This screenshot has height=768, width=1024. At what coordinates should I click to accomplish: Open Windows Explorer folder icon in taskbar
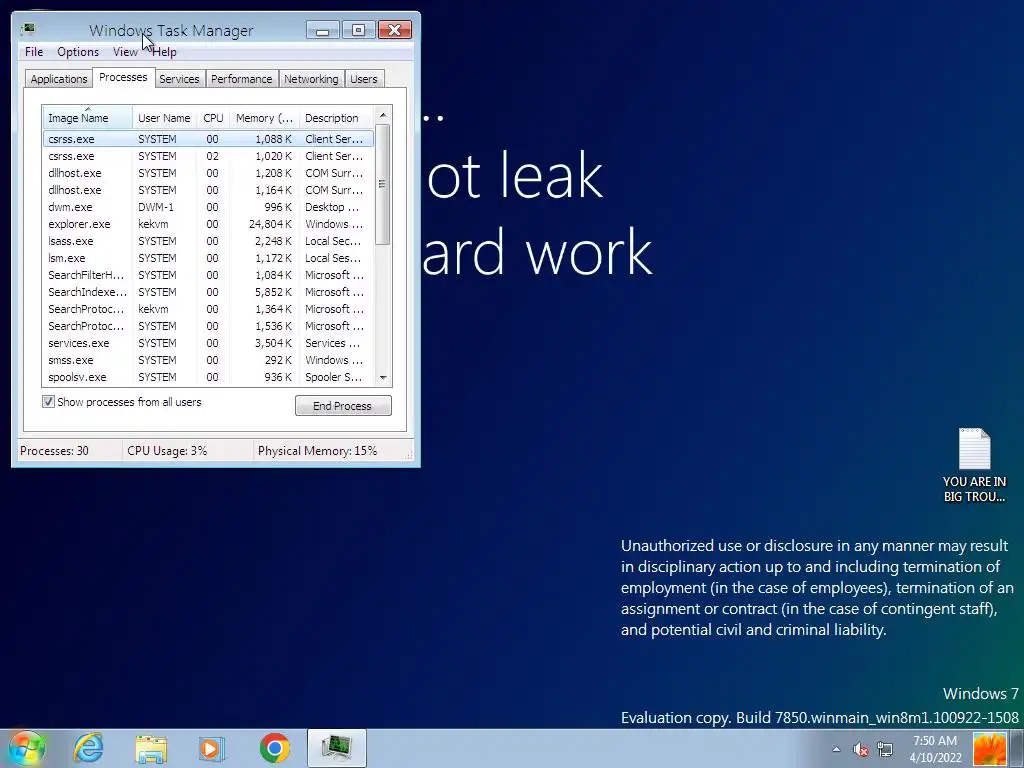pos(151,749)
